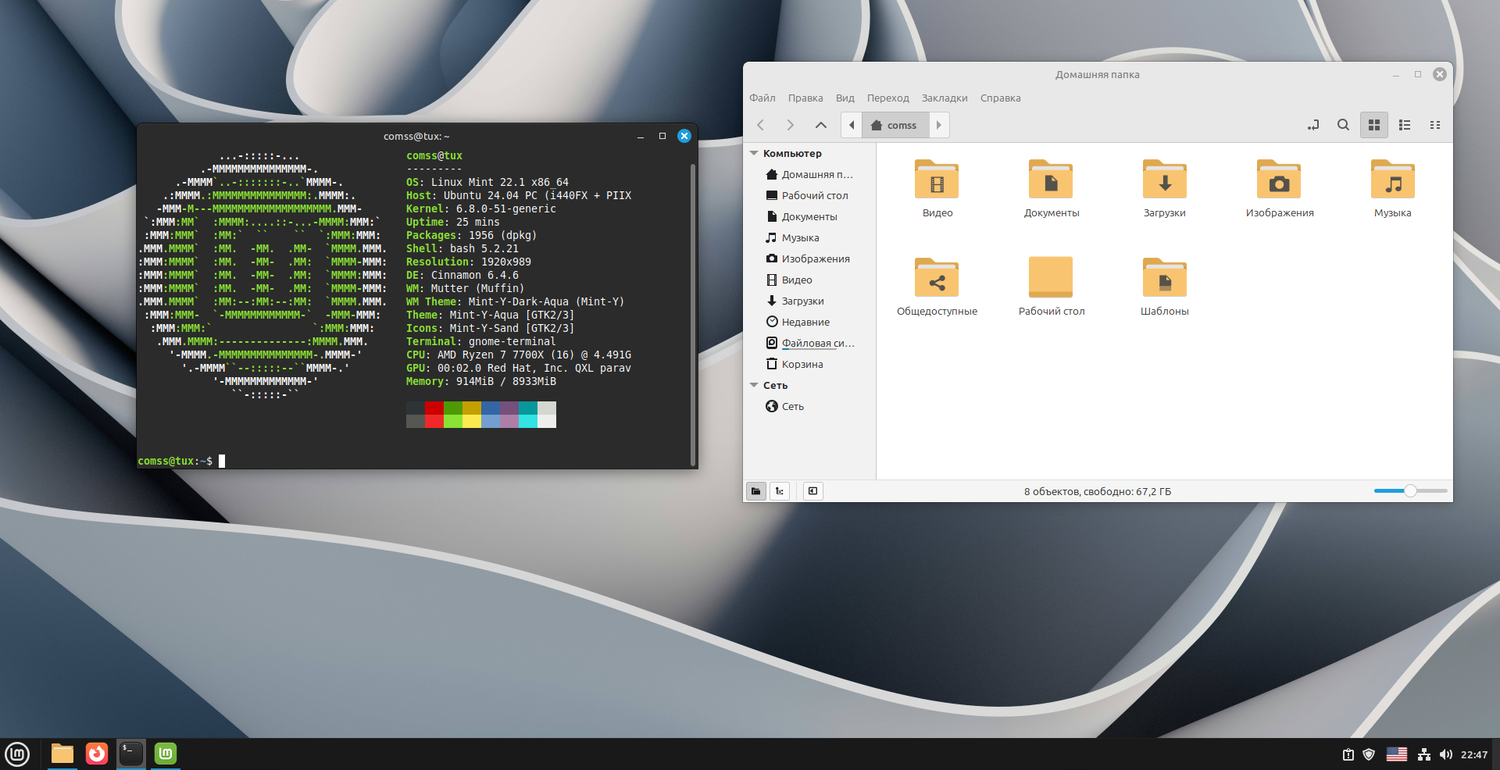The width and height of the screenshot is (1500, 770).
Task: Go up to the parent folder
Action: 821,125
